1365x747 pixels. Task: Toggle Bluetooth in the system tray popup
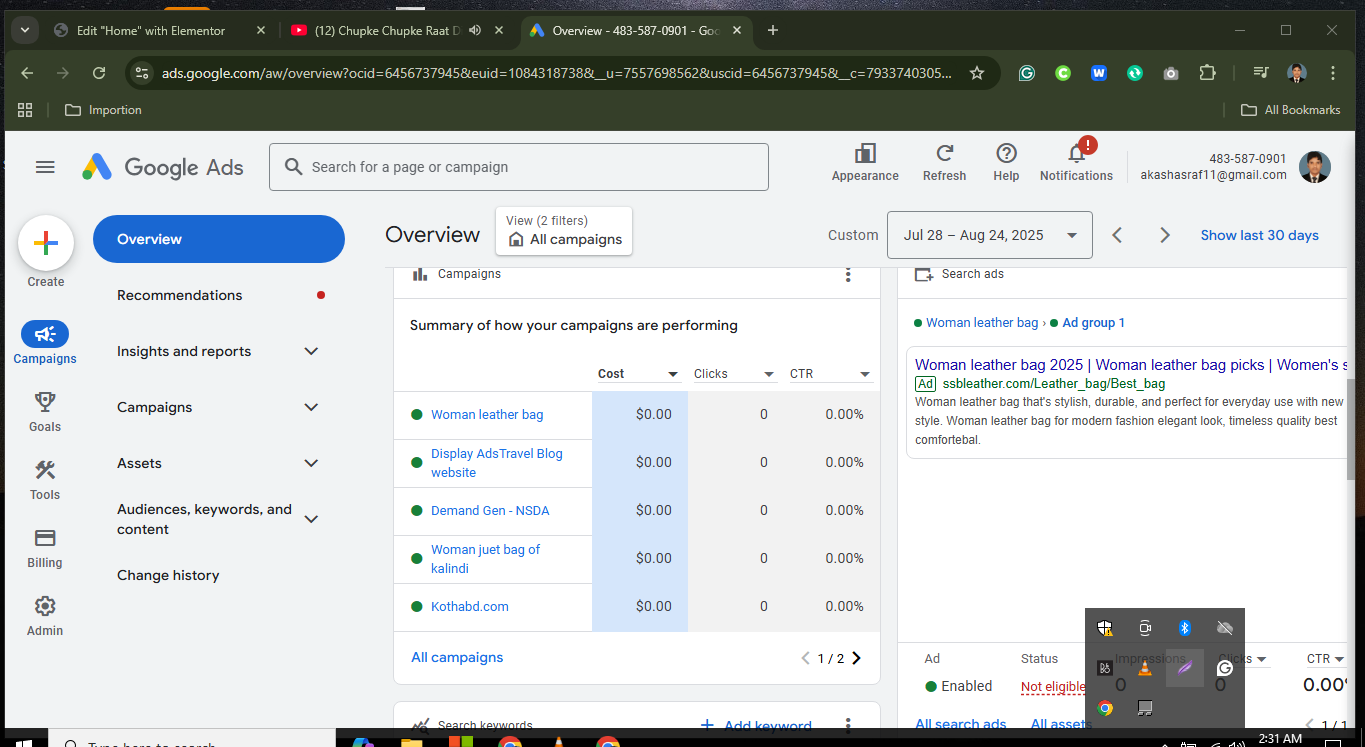(1185, 627)
